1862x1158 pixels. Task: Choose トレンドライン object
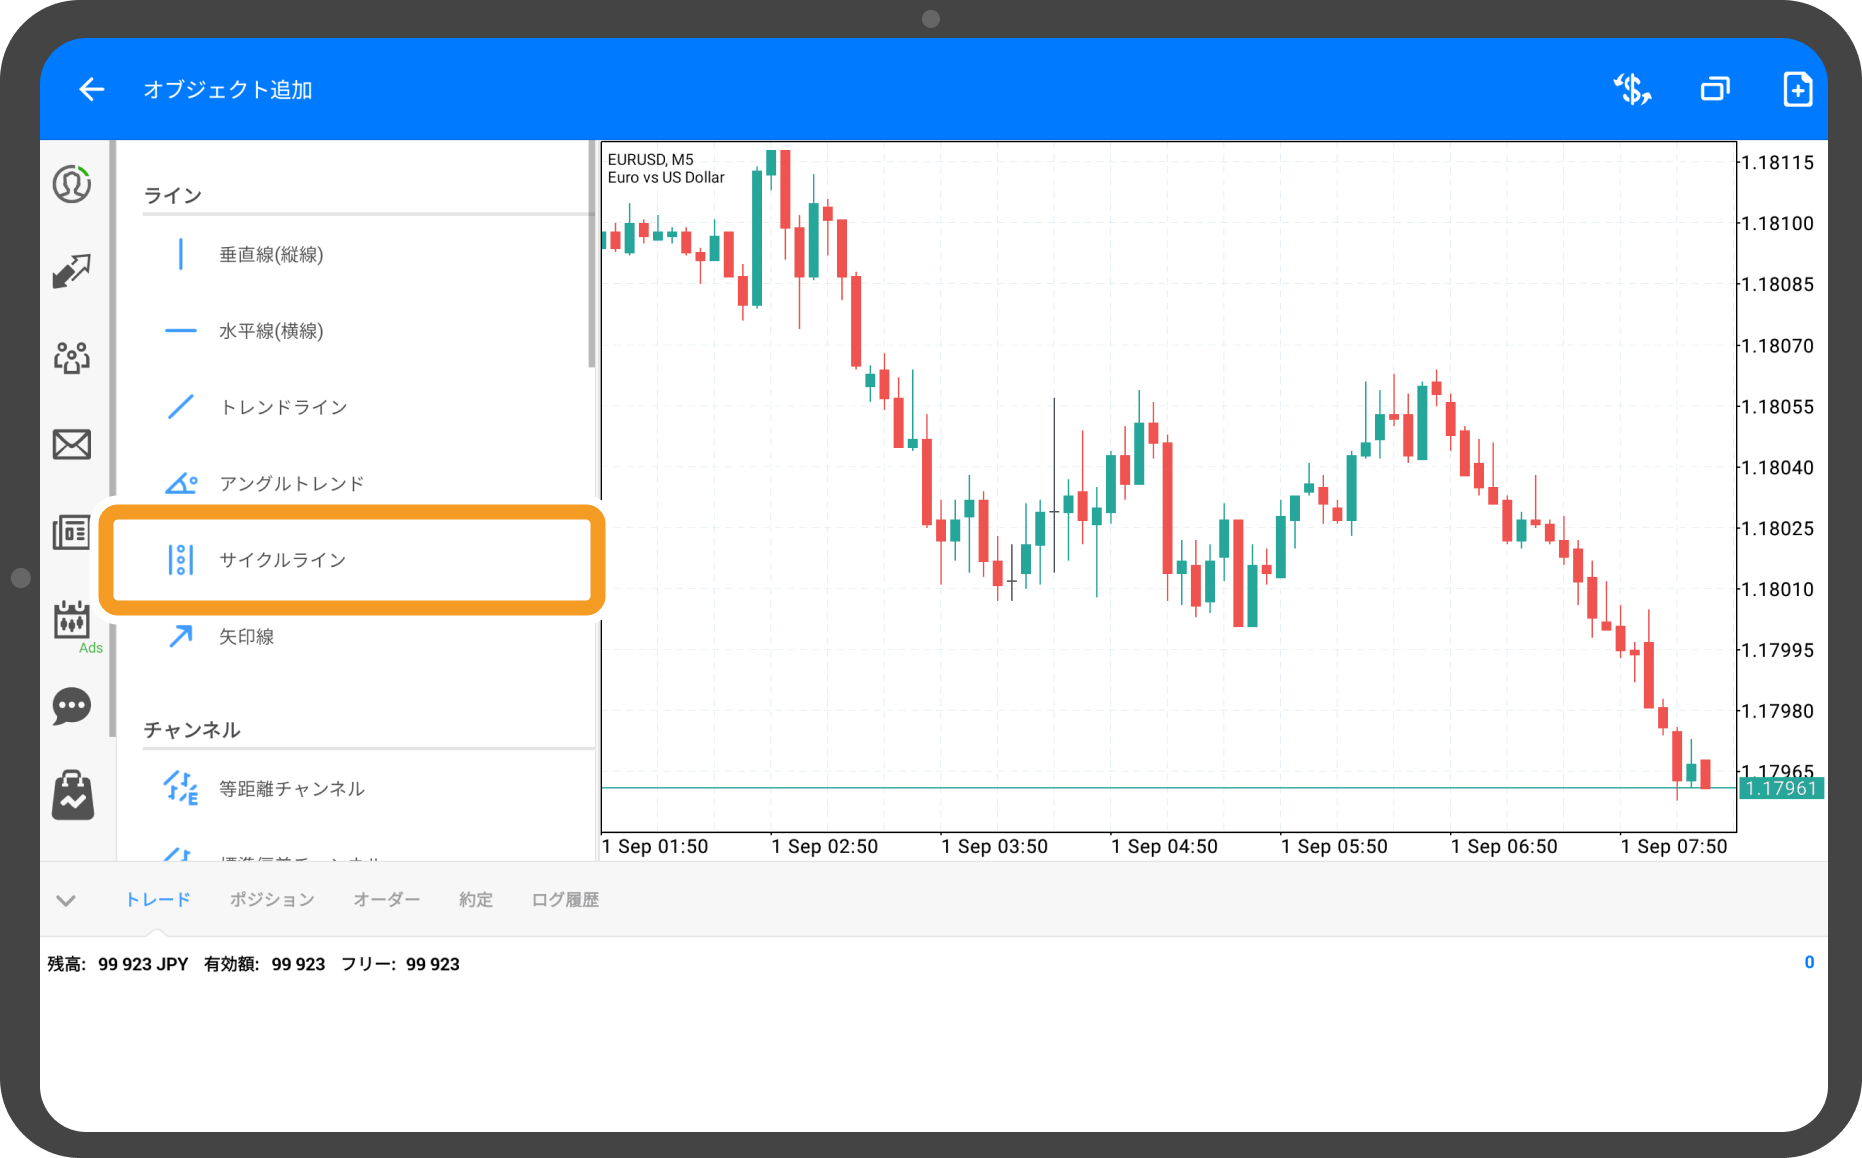(x=284, y=407)
